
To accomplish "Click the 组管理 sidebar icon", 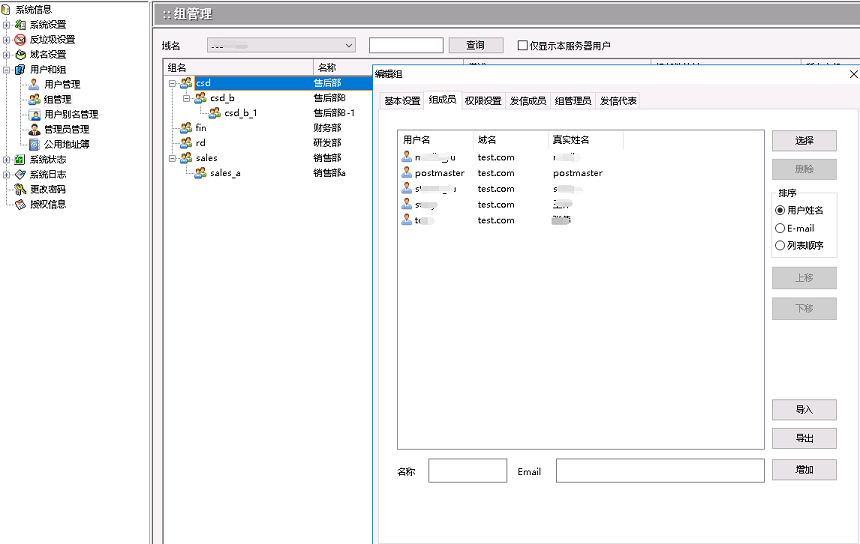I will pos(34,99).
